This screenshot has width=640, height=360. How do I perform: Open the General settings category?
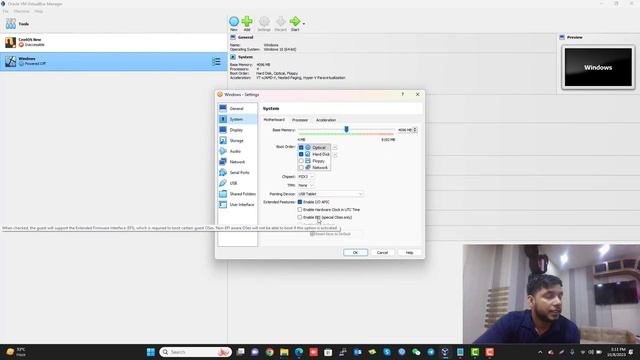click(237, 109)
